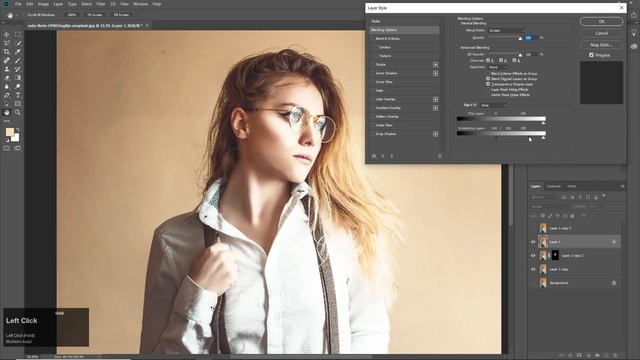Select the Path Selection tool
The image size is (640, 360).
7,104
